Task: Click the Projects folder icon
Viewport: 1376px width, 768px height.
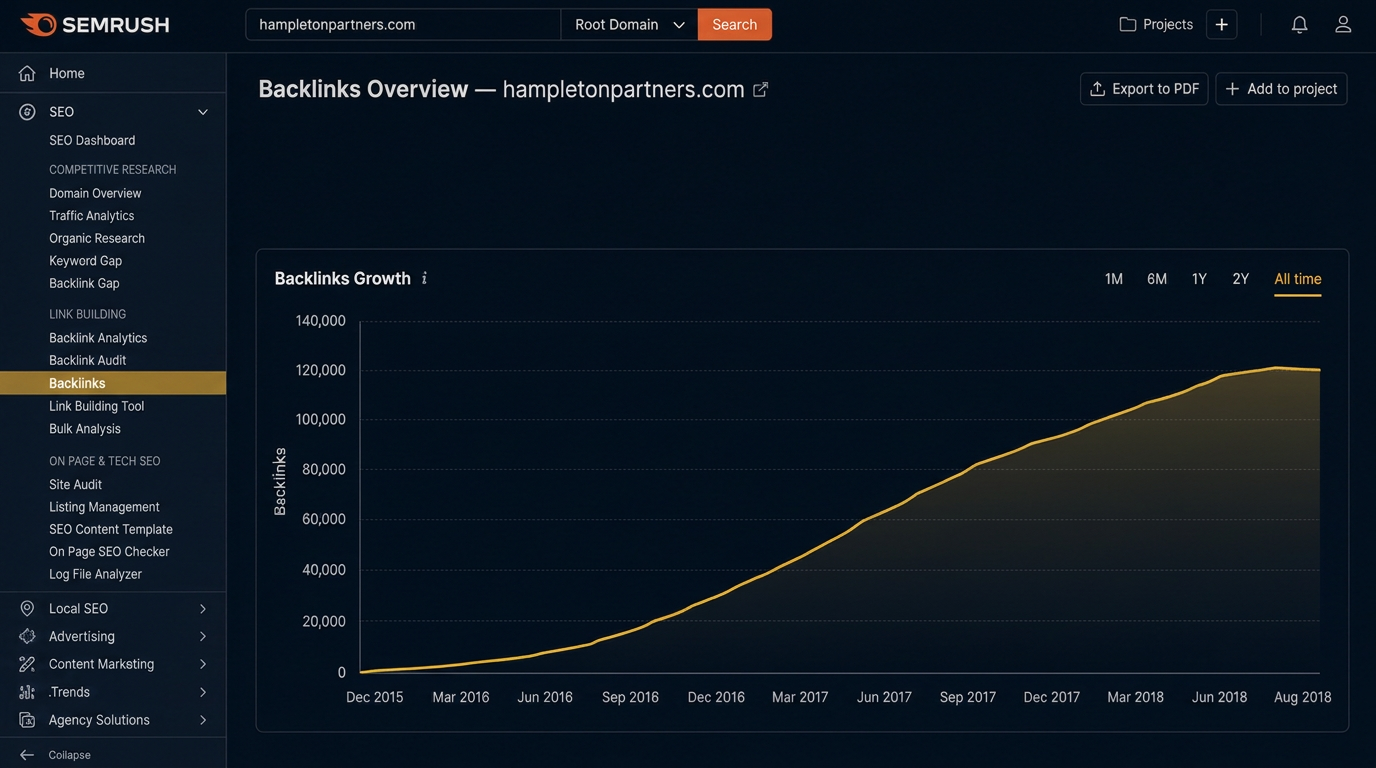Action: (x=1128, y=25)
